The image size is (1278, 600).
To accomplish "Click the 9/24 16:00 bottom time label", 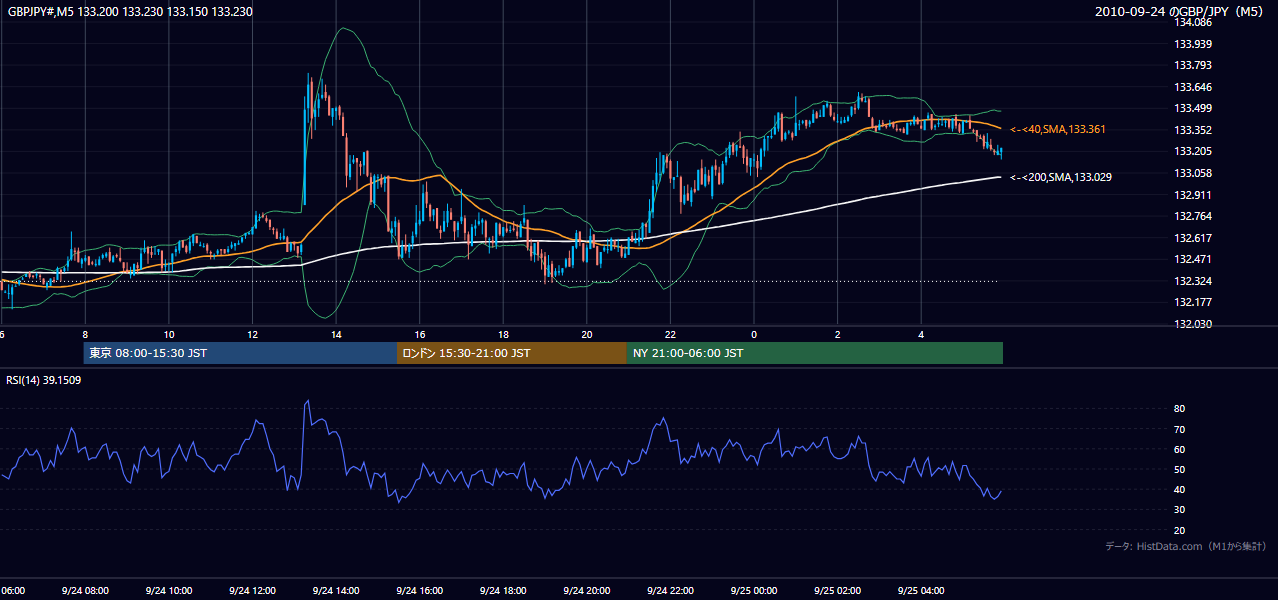I will [419, 590].
